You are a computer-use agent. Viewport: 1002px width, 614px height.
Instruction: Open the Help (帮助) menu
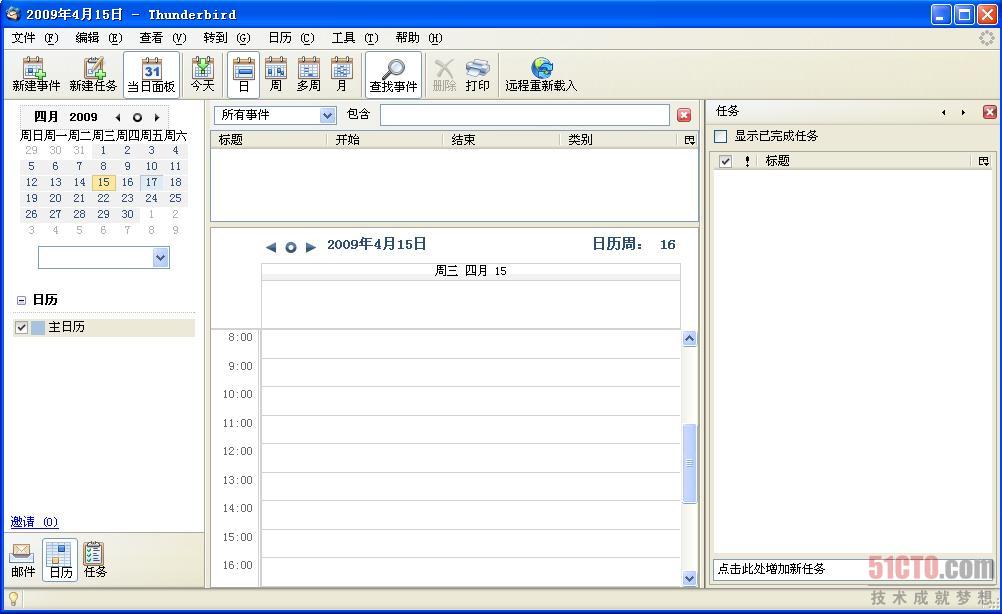pos(419,38)
